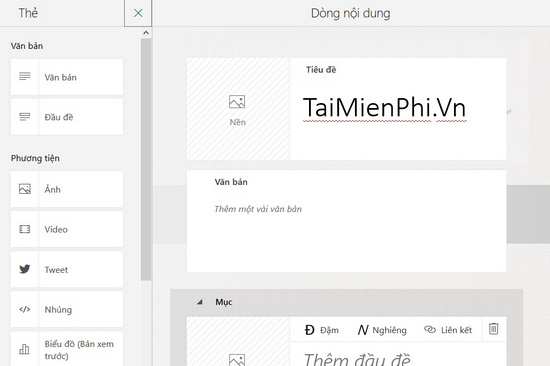Add a Tweet card

pos(67,269)
